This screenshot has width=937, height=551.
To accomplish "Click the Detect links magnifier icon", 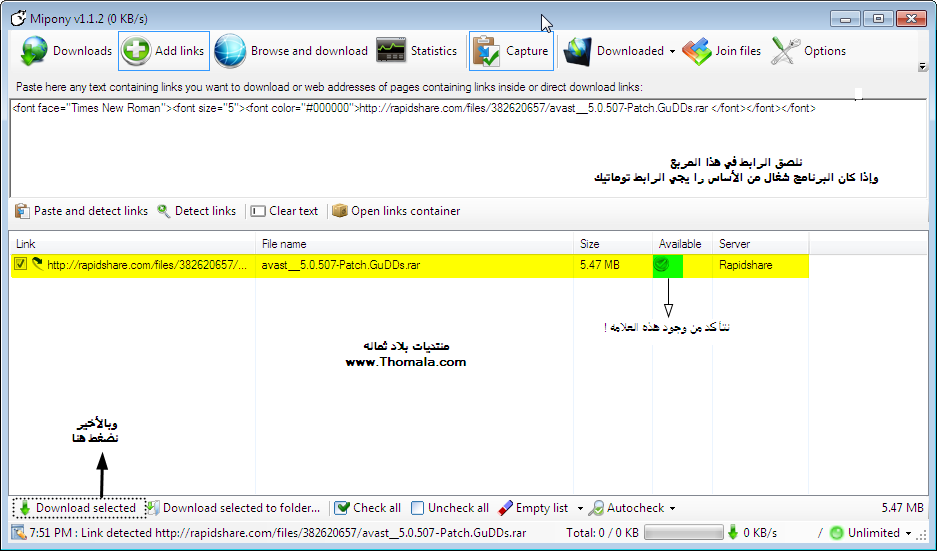I will click(164, 211).
